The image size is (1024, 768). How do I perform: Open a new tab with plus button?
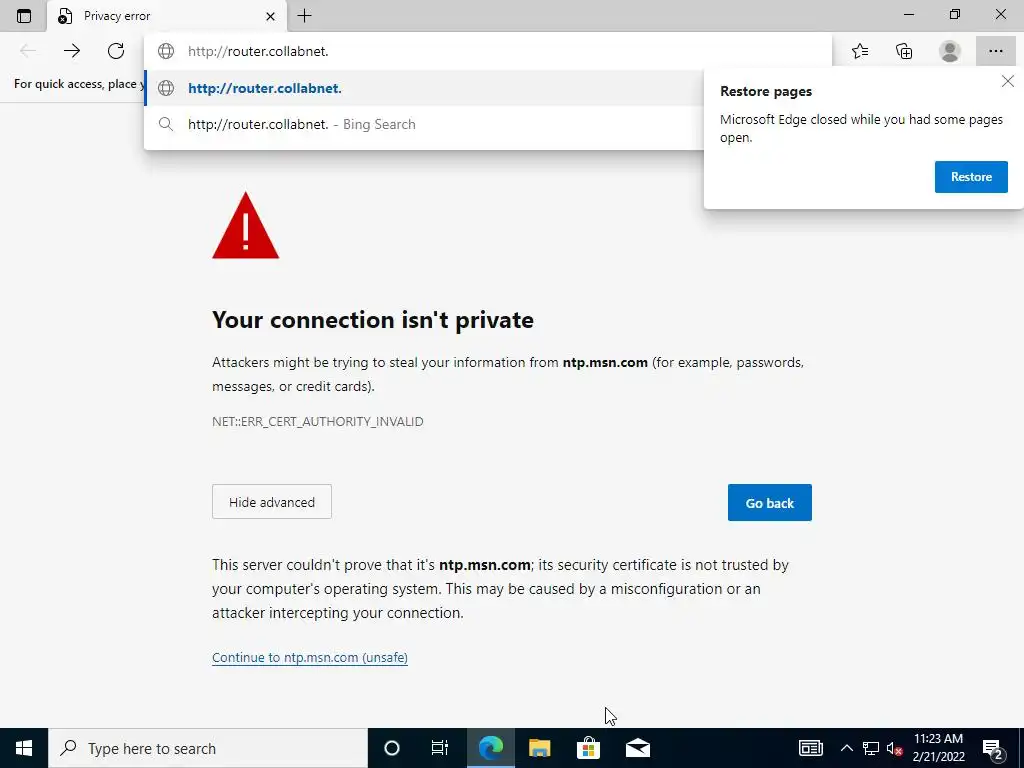(304, 16)
